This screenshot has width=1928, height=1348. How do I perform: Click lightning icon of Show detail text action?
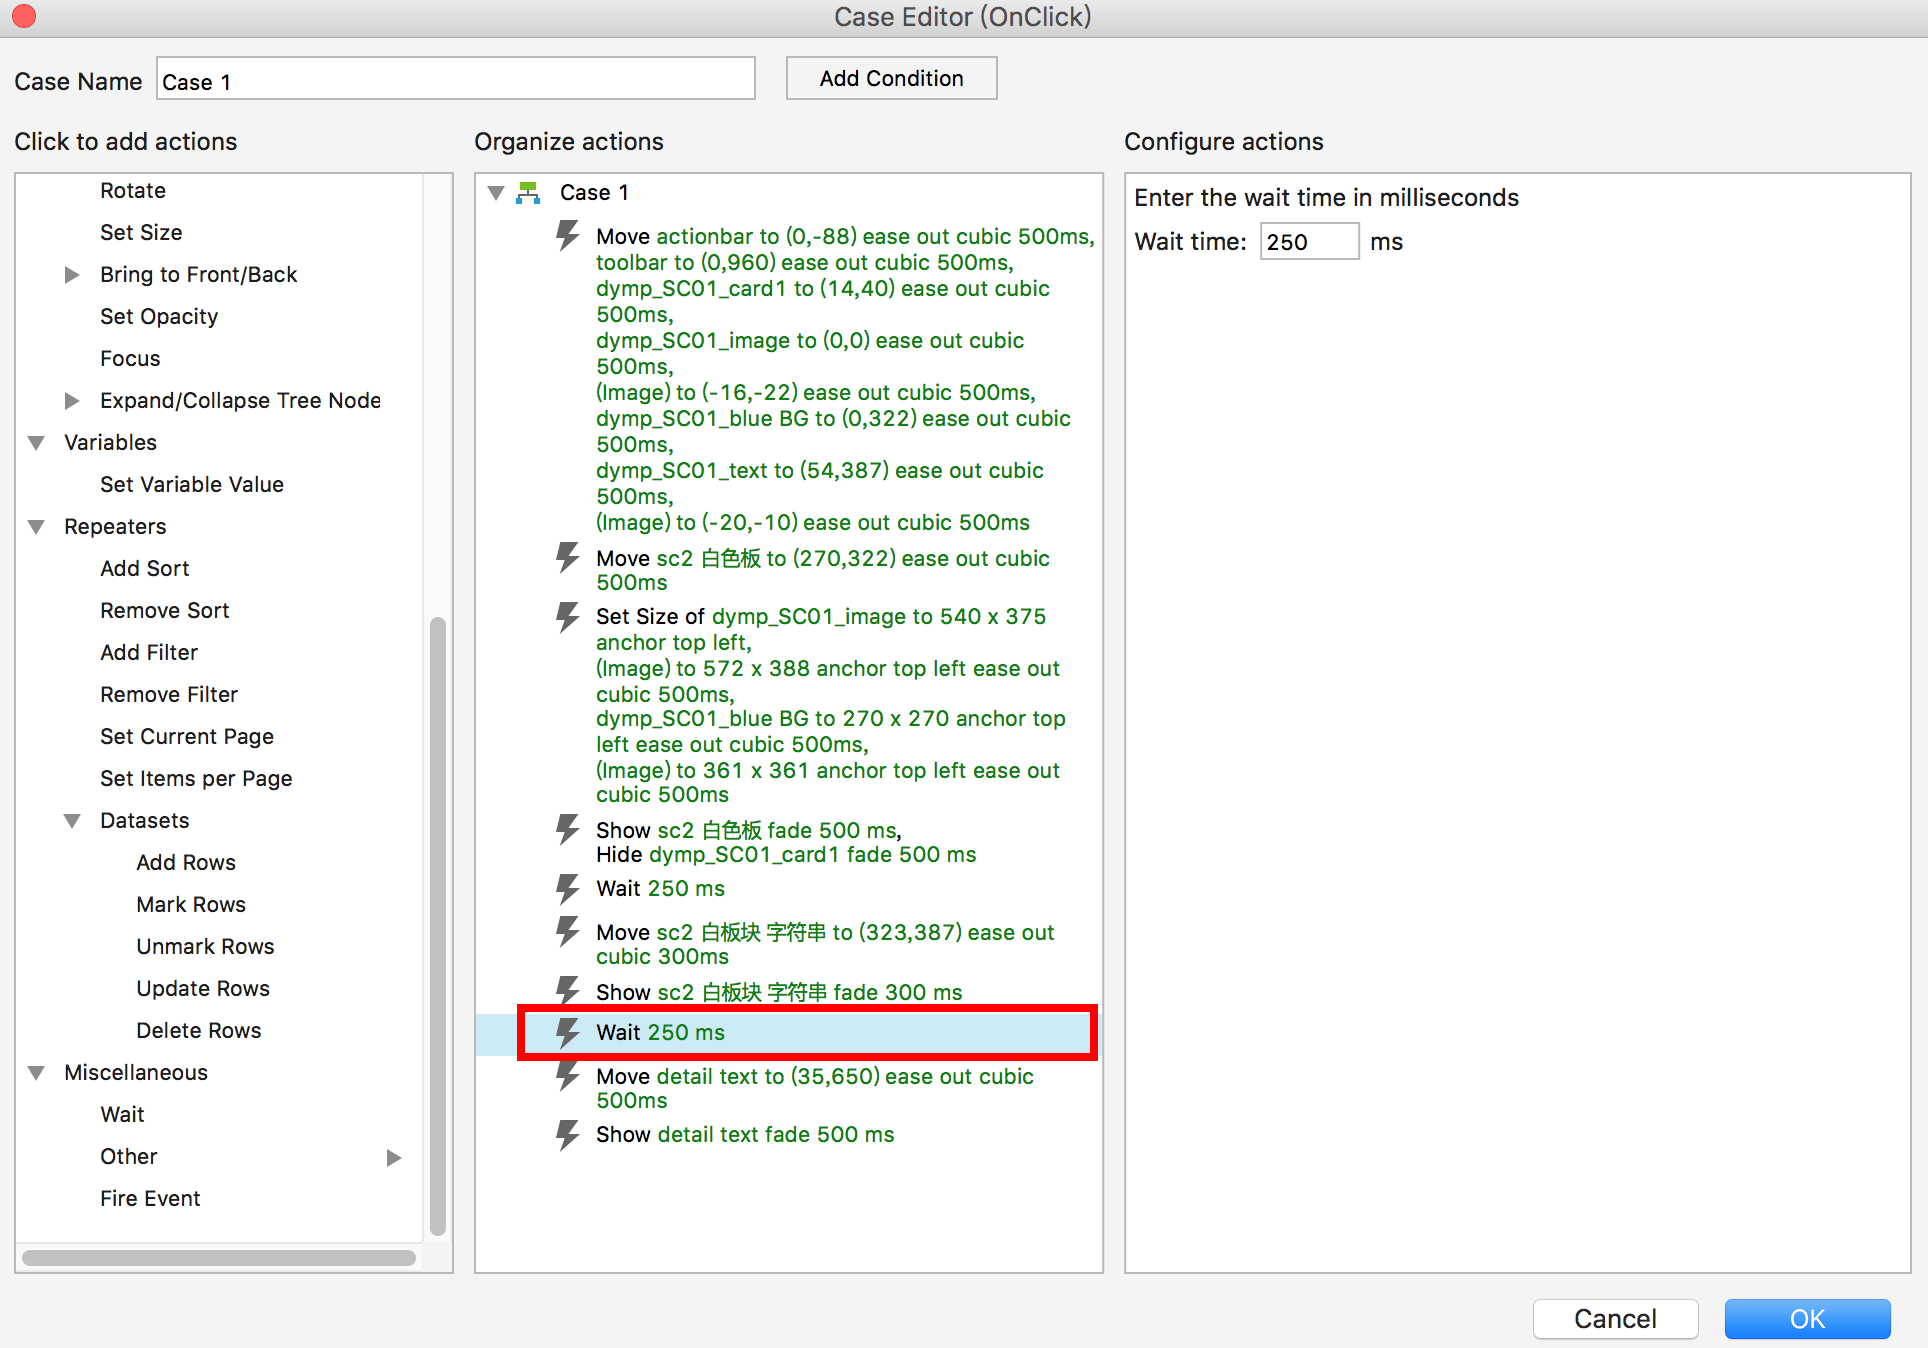coord(568,1134)
